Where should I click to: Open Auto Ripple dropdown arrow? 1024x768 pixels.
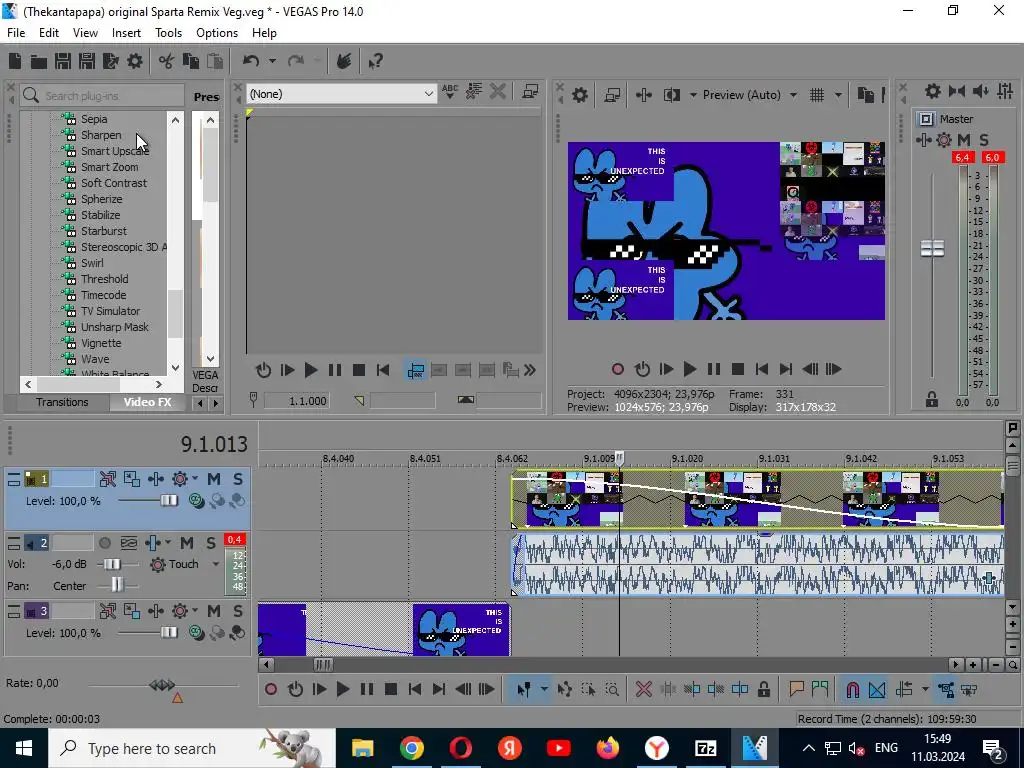coord(925,689)
